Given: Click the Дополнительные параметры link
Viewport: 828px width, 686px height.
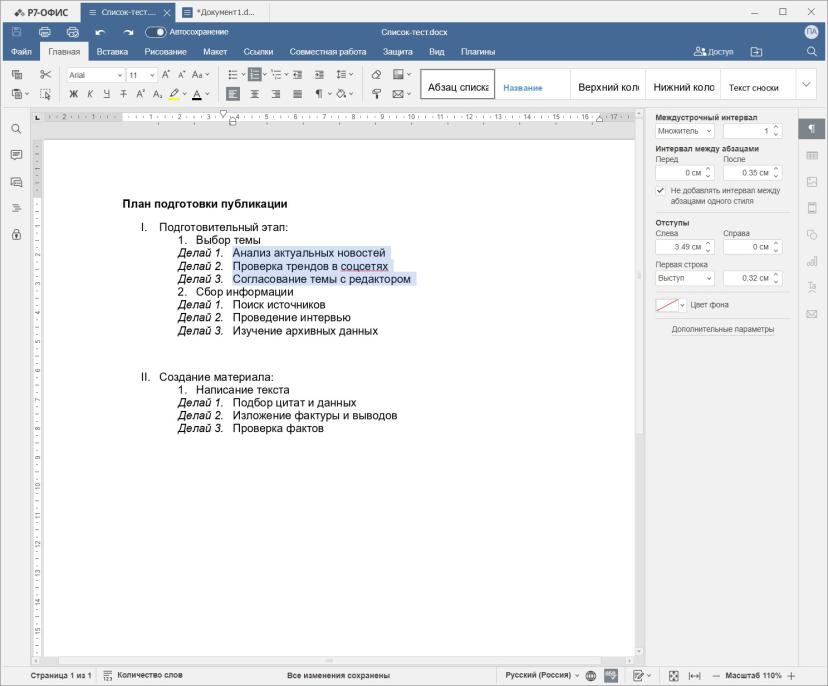Looking at the screenshot, I should [722, 329].
